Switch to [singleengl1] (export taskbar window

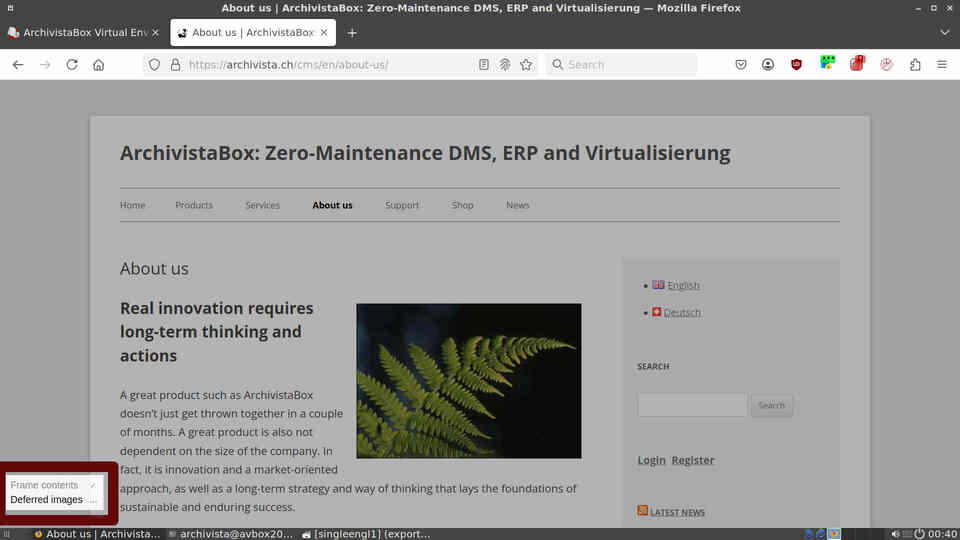366,534
